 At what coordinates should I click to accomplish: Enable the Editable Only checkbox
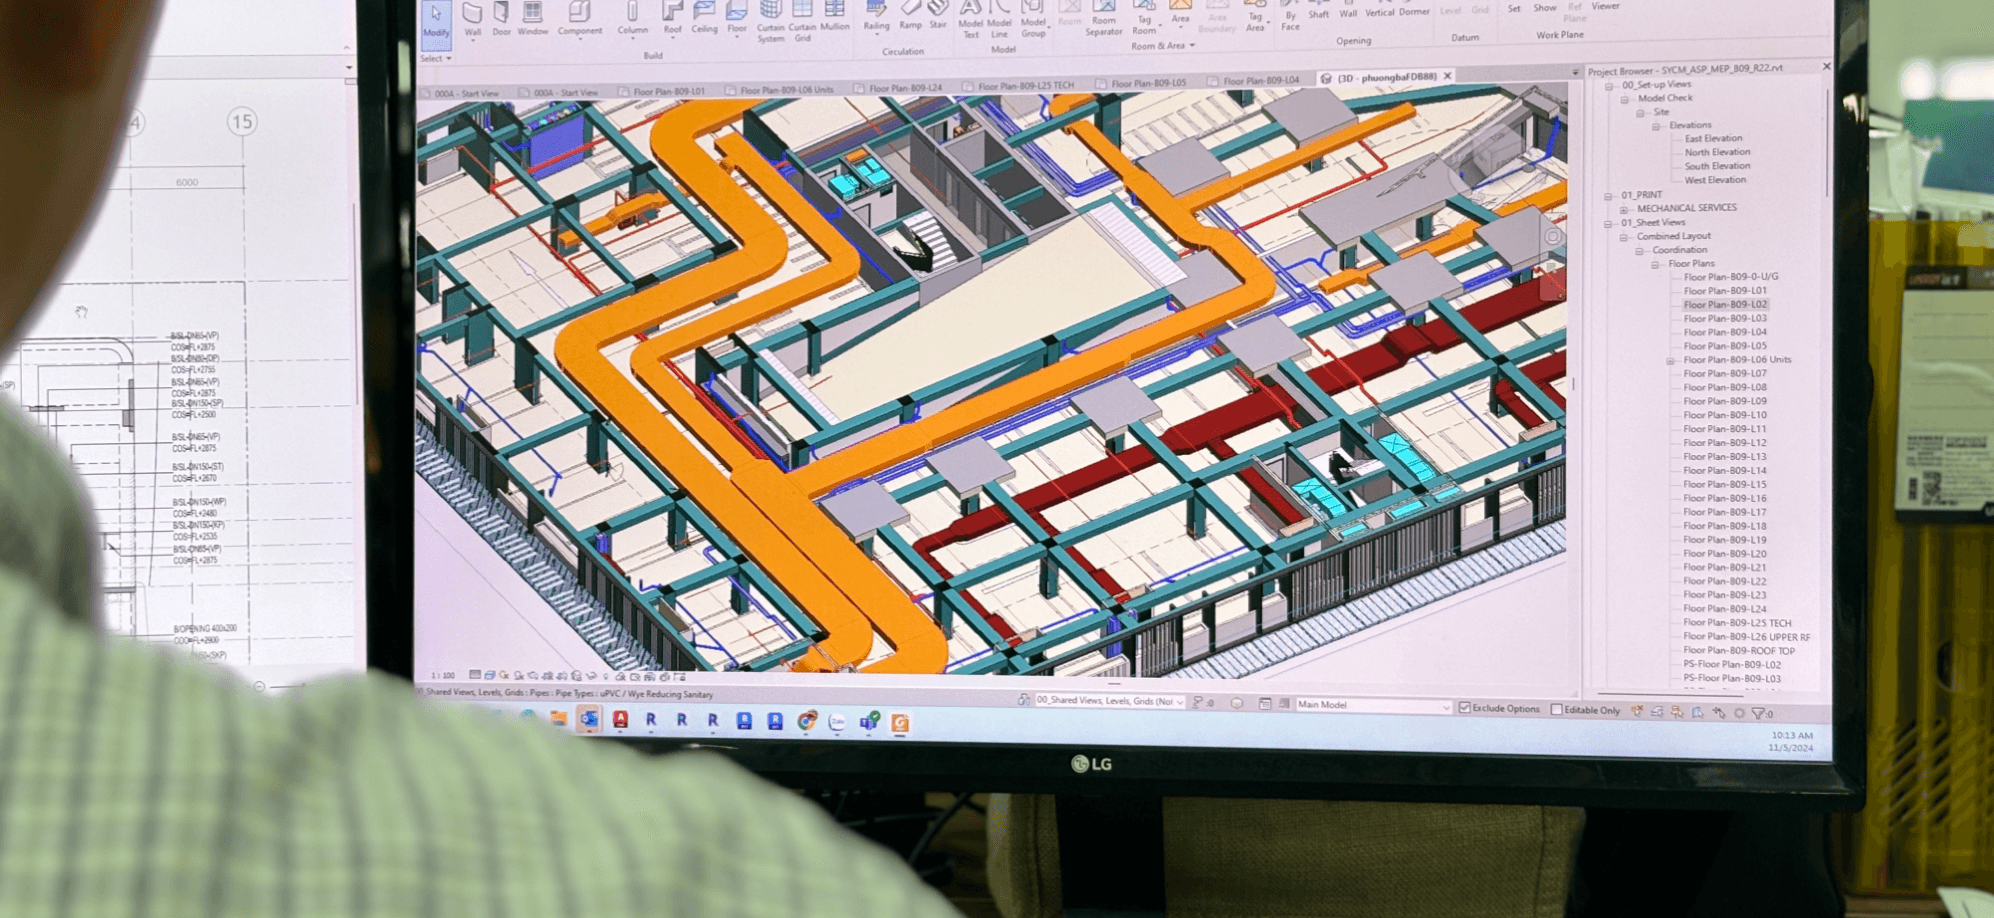coord(1556,709)
